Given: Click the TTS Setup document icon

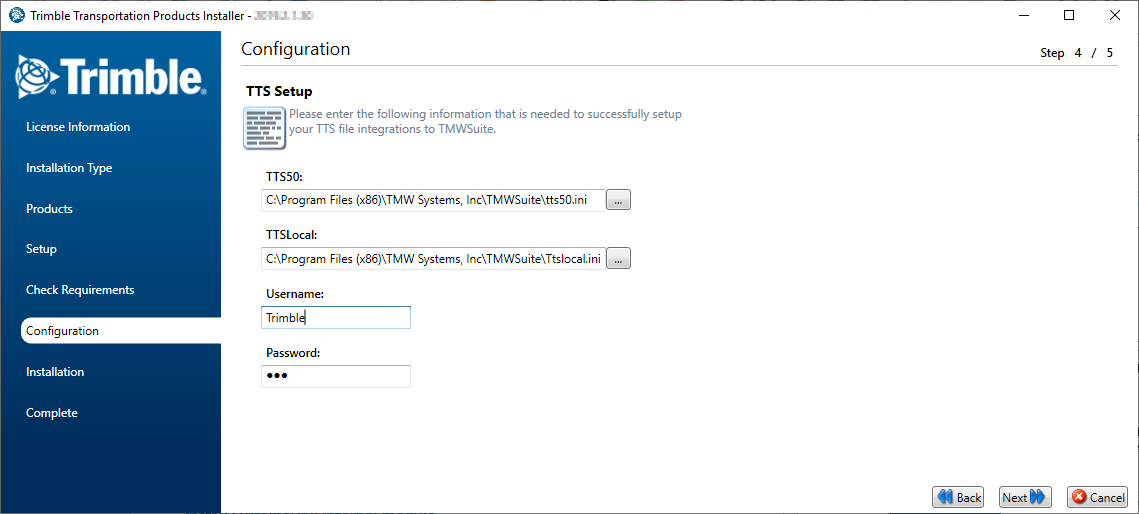Looking at the screenshot, I should (264, 128).
